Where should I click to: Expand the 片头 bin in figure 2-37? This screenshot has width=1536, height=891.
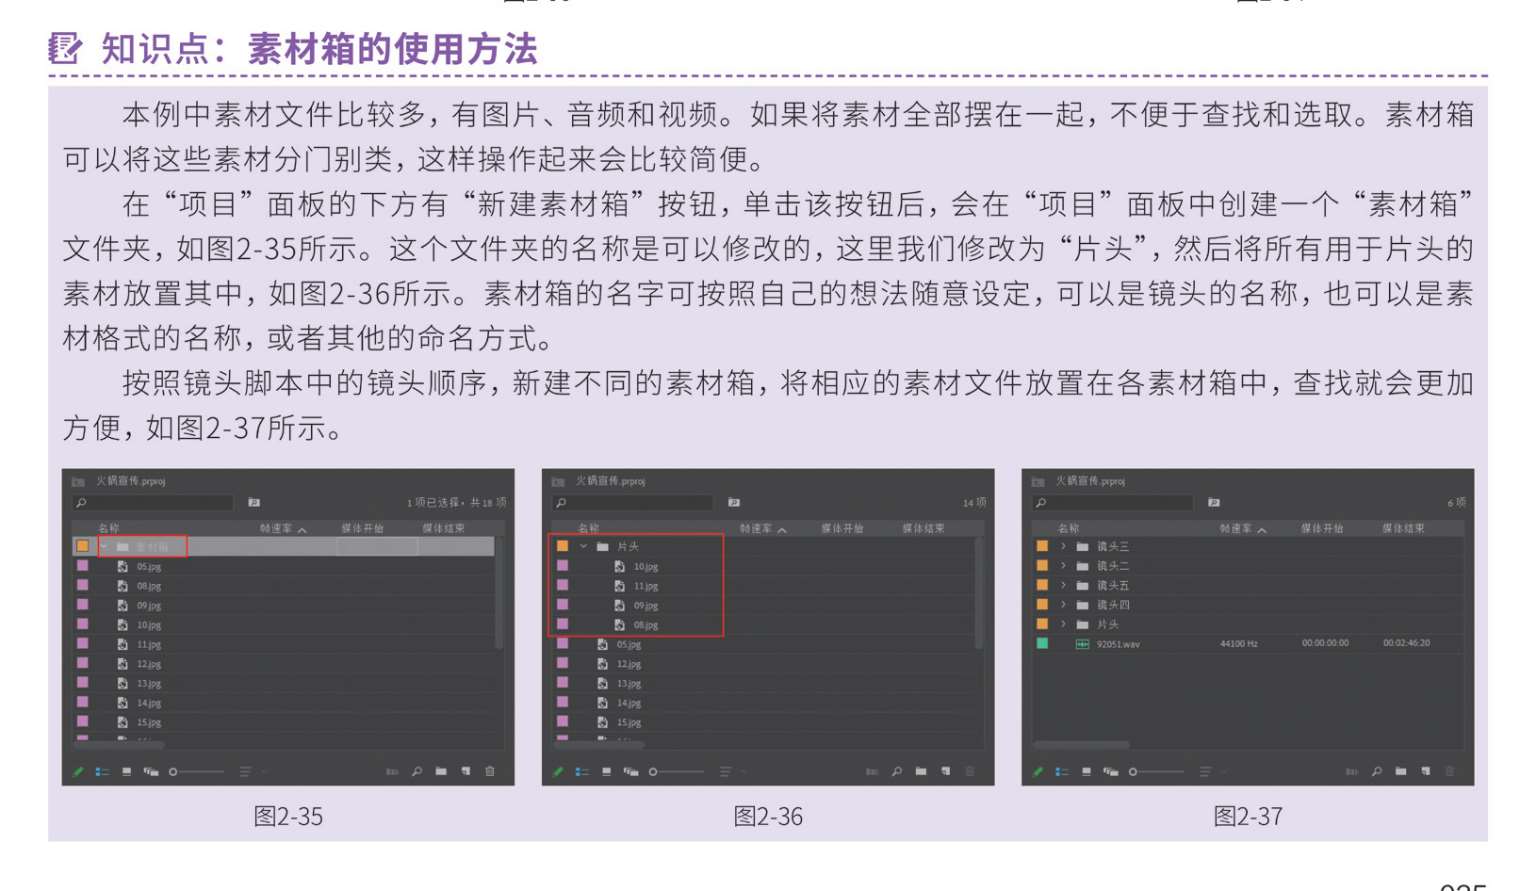click(1063, 625)
